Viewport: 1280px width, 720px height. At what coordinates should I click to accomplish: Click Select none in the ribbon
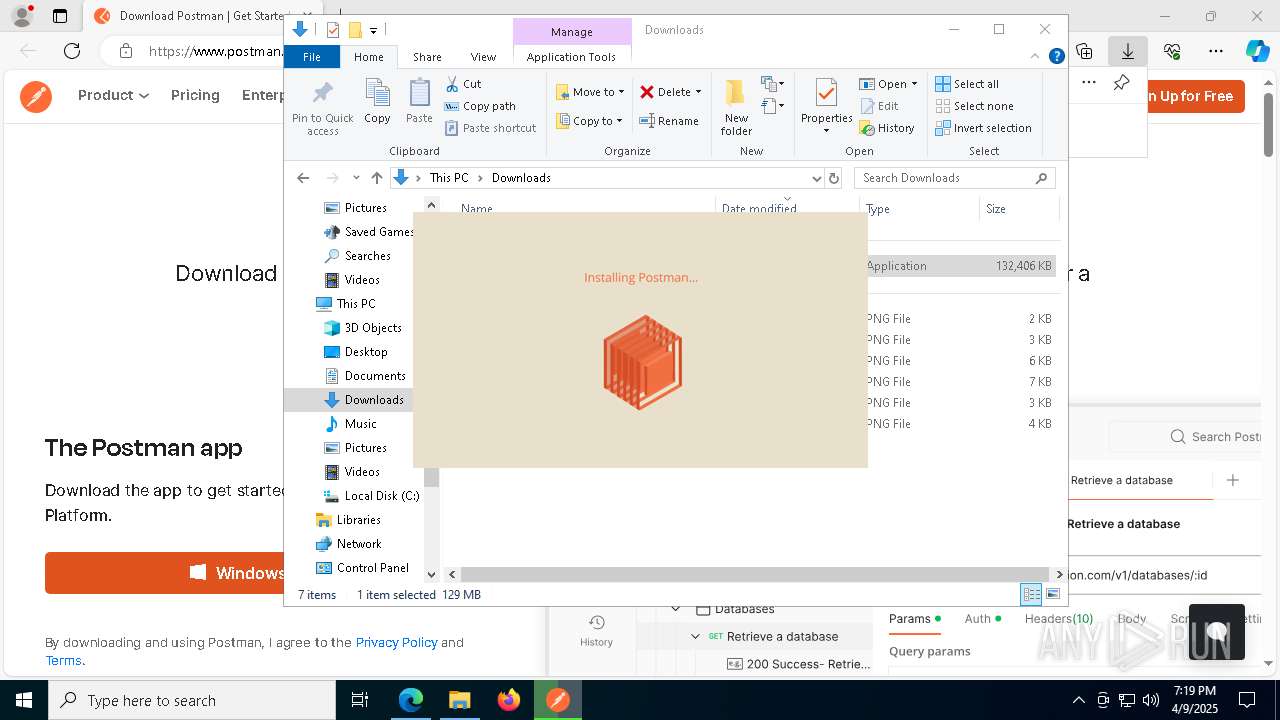coord(974,106)
